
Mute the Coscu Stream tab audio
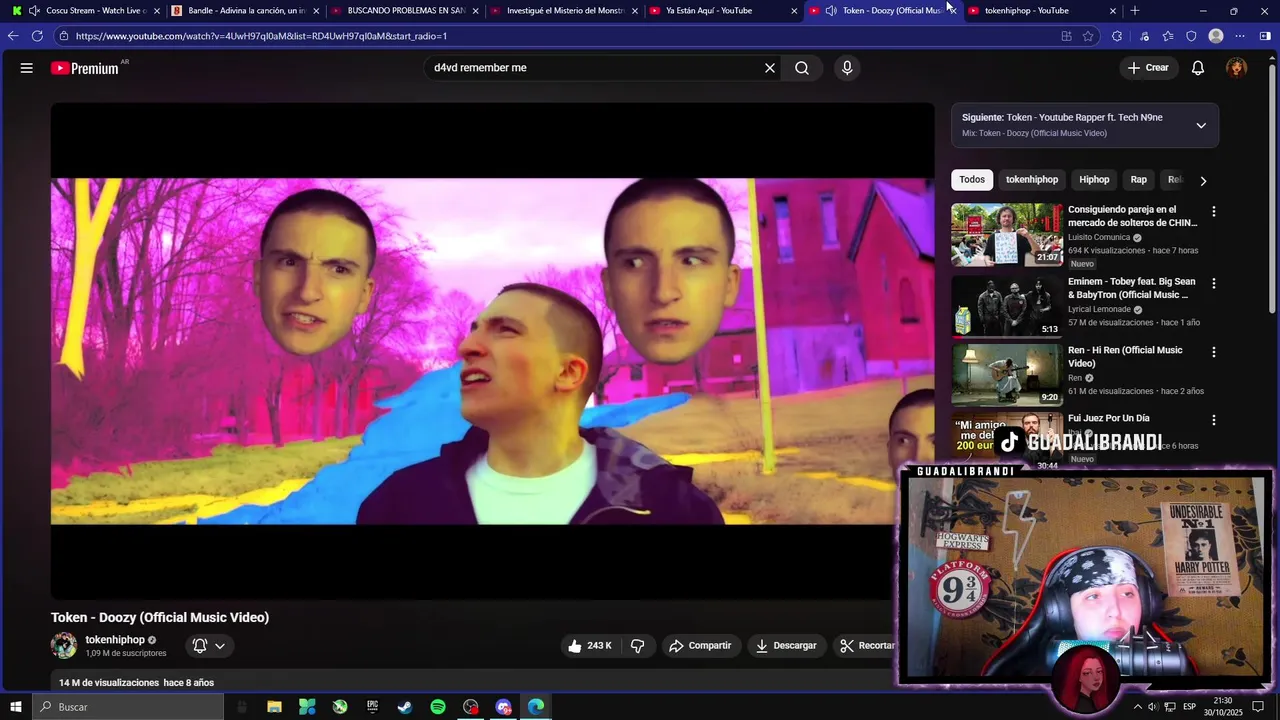[x=34, y=11]
